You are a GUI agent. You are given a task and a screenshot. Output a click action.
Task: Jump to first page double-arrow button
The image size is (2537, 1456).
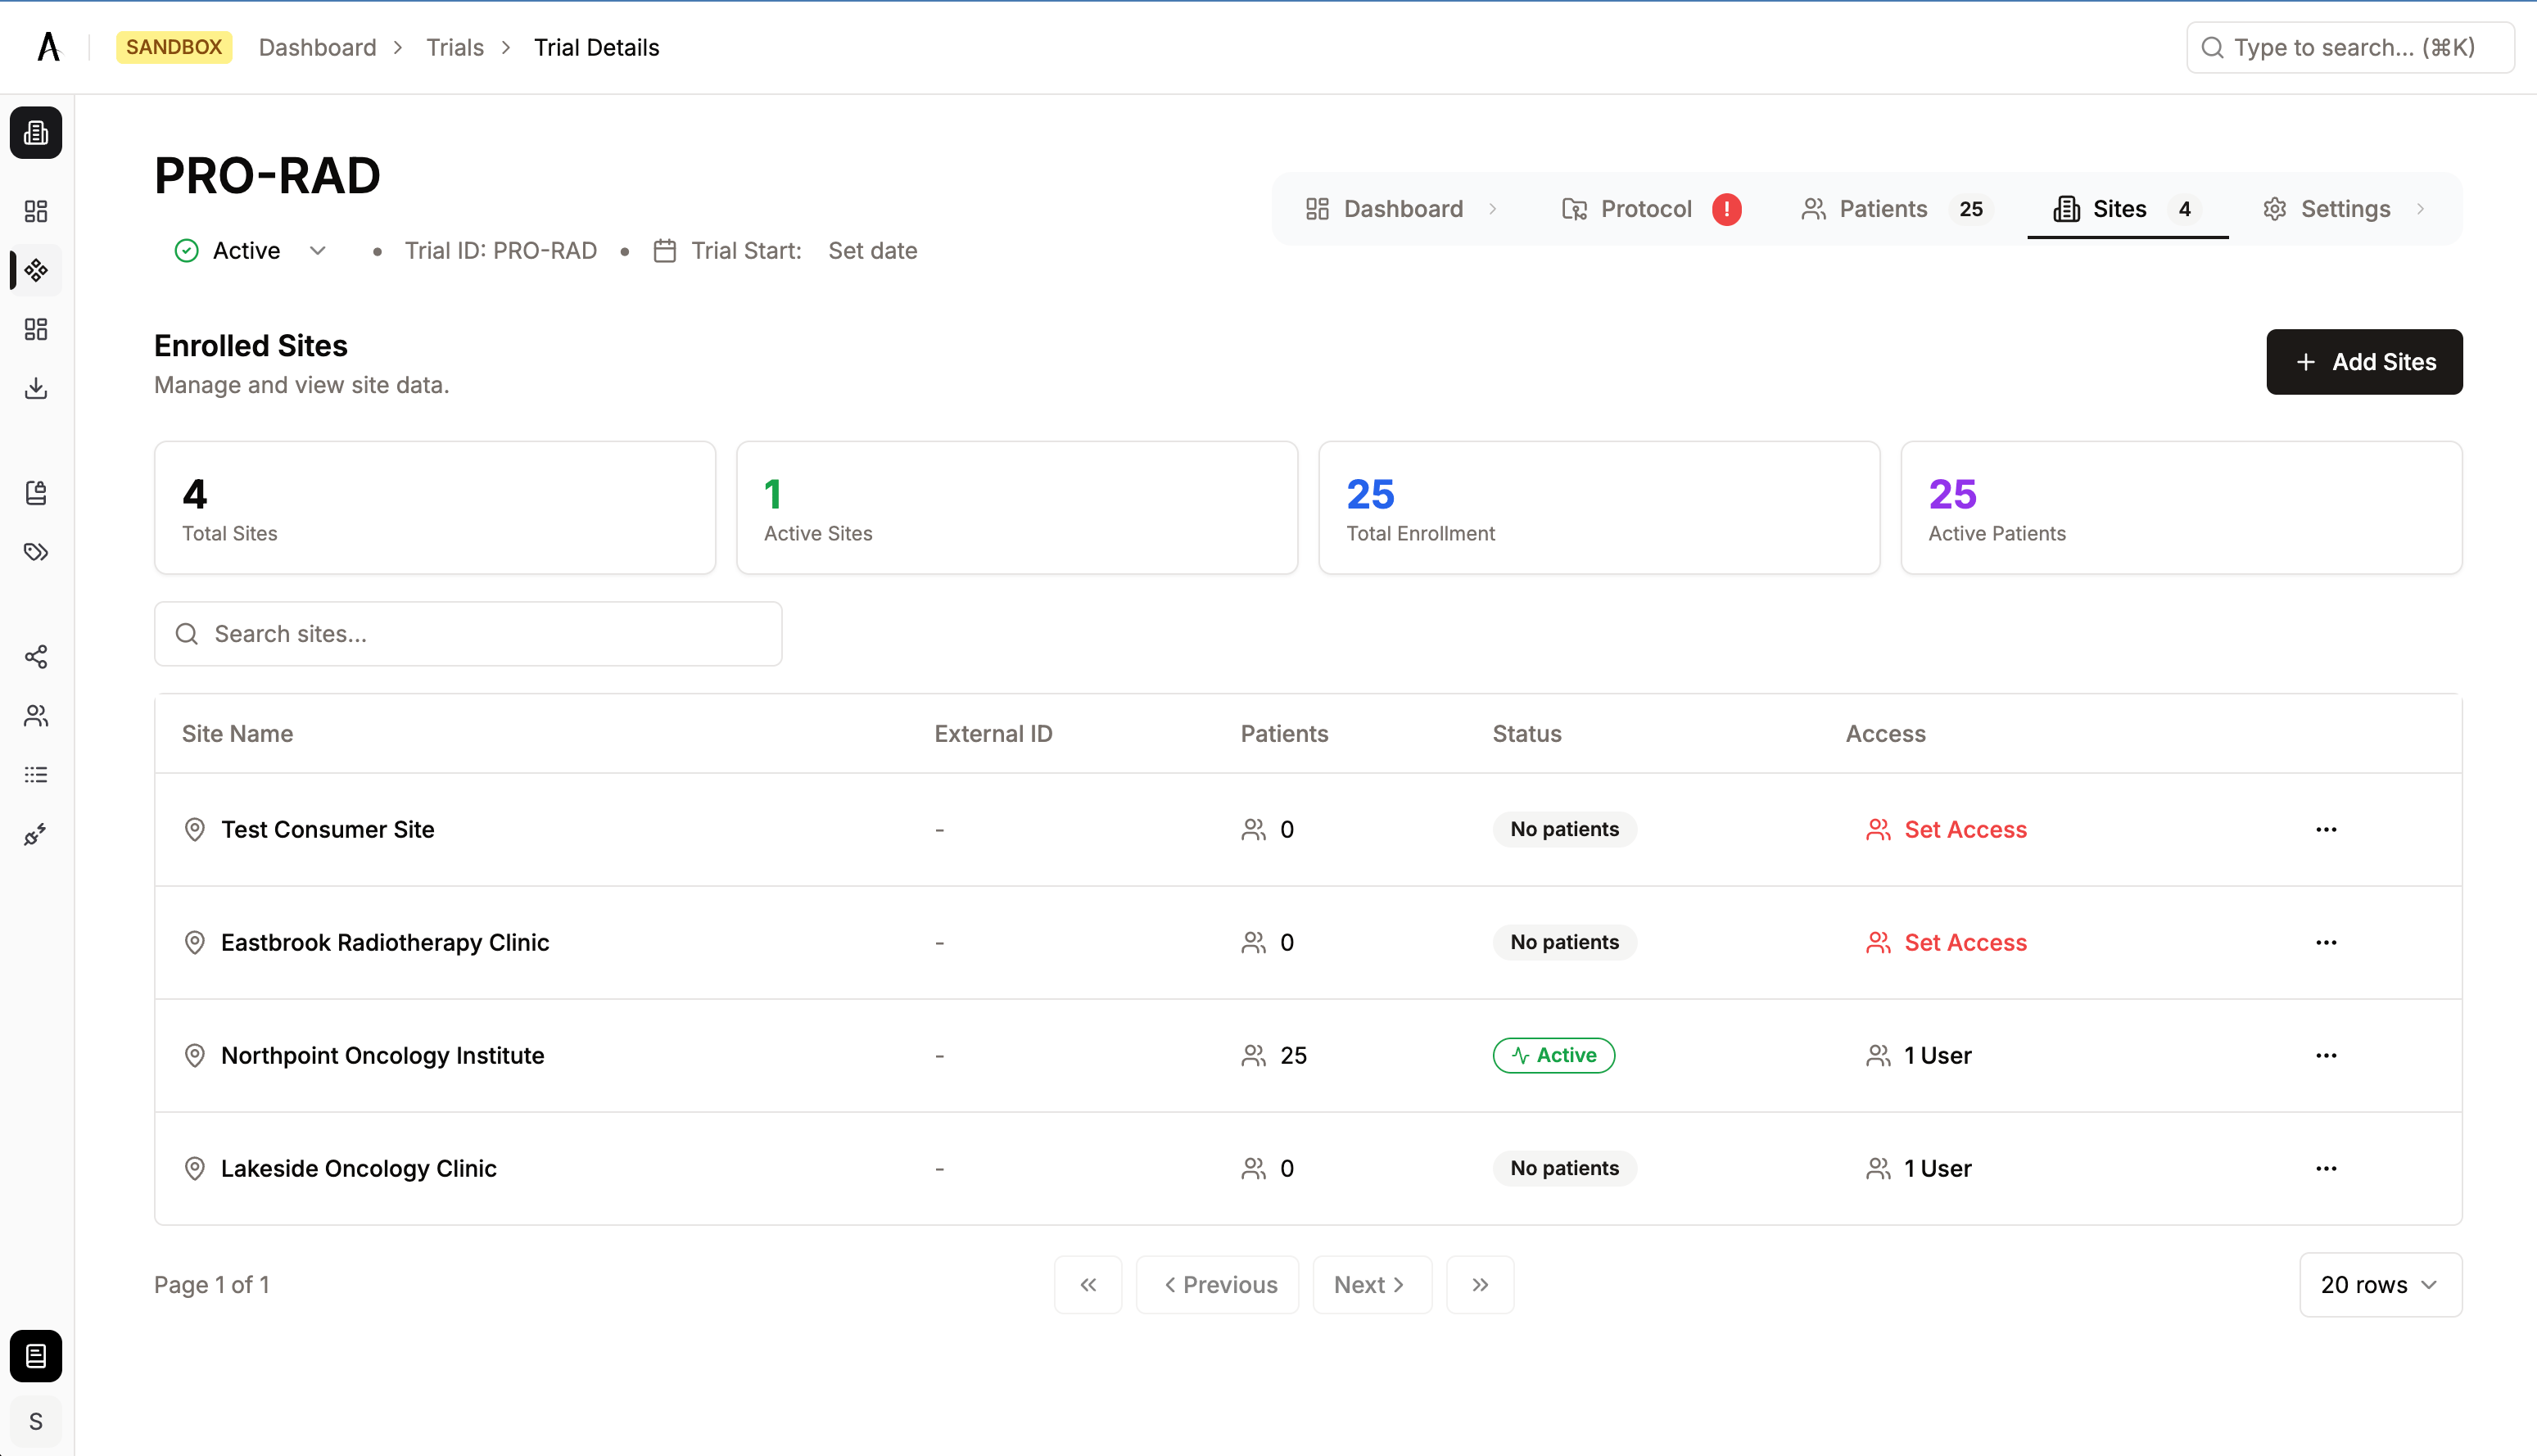coord(1088,1284)
